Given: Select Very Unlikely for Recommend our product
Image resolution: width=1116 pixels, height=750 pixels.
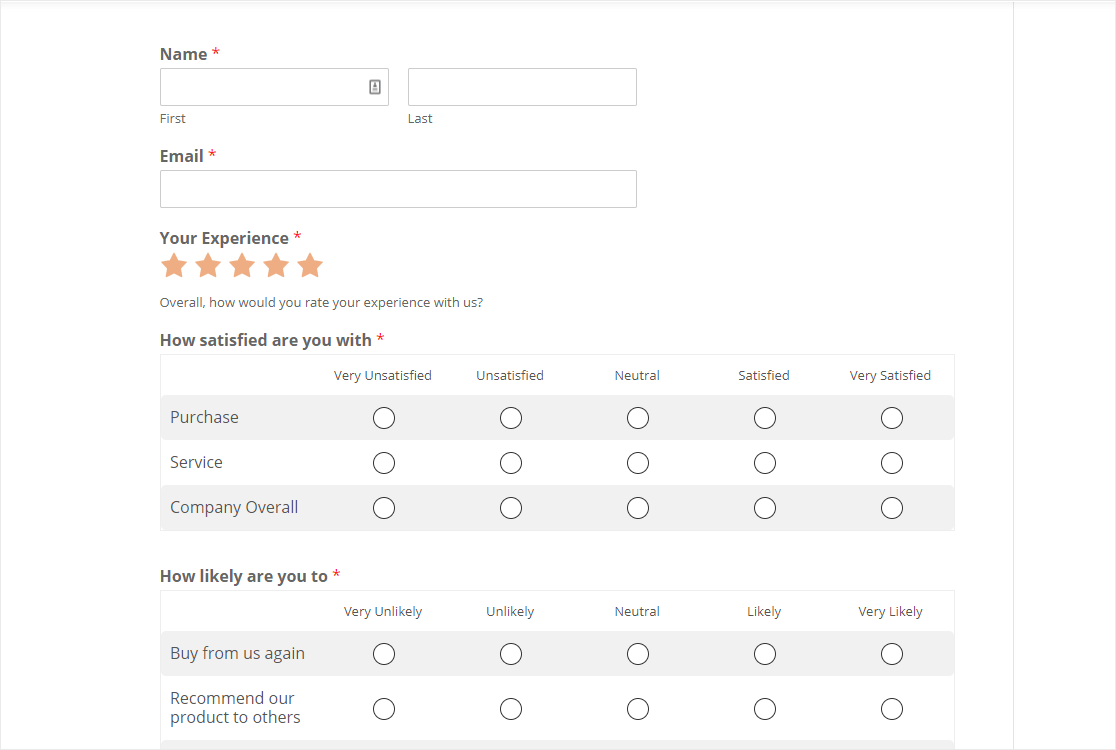Looking at the screenshot, I should (384, 709).
